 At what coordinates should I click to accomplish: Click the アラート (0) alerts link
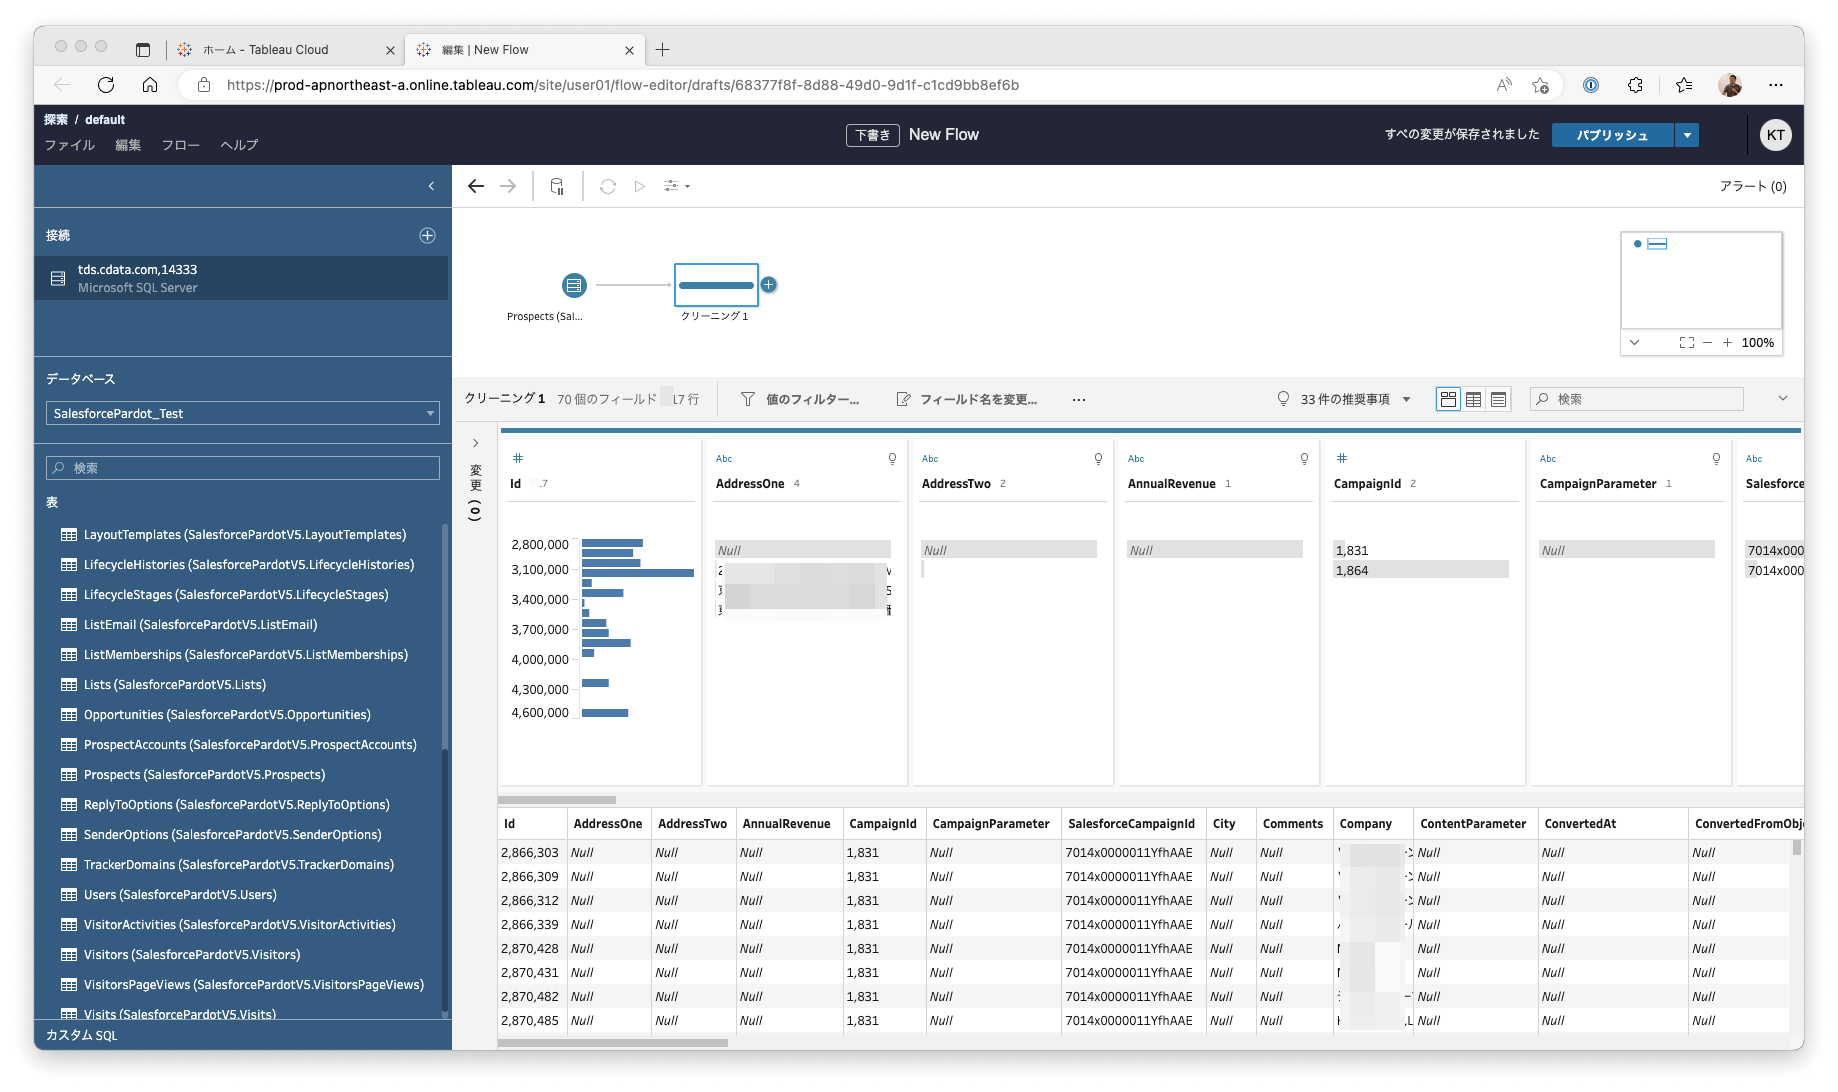pyautogui.click(x=1753, y=186)
